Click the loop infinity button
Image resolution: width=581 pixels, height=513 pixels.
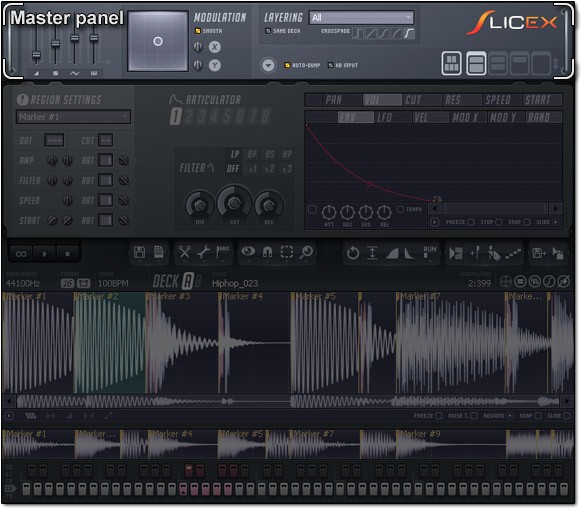click(x=21, y=254)
